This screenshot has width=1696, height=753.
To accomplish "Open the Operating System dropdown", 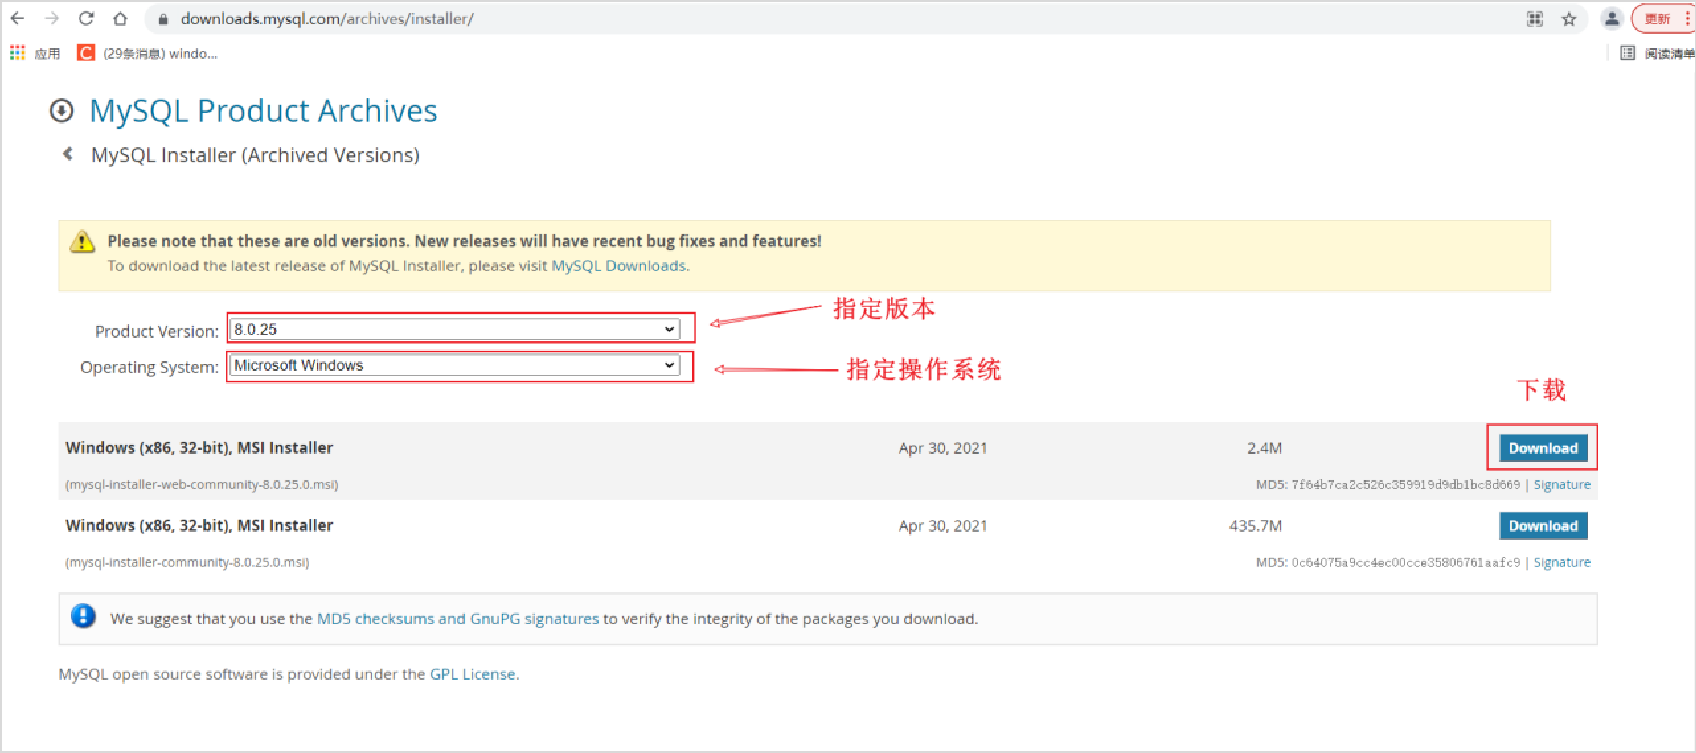I will coord(455,366).
